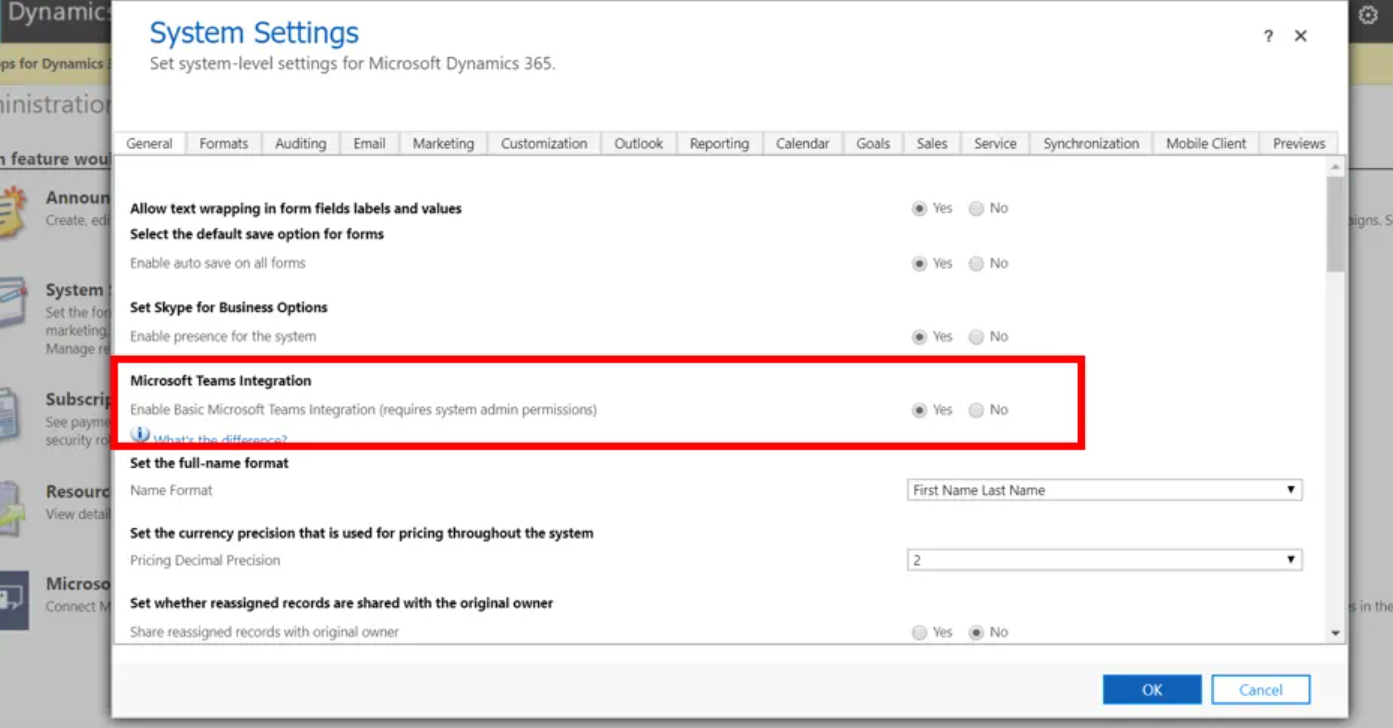Click the Enable auto save on all forms label
1393x728 pixels.
pos(218,264)
